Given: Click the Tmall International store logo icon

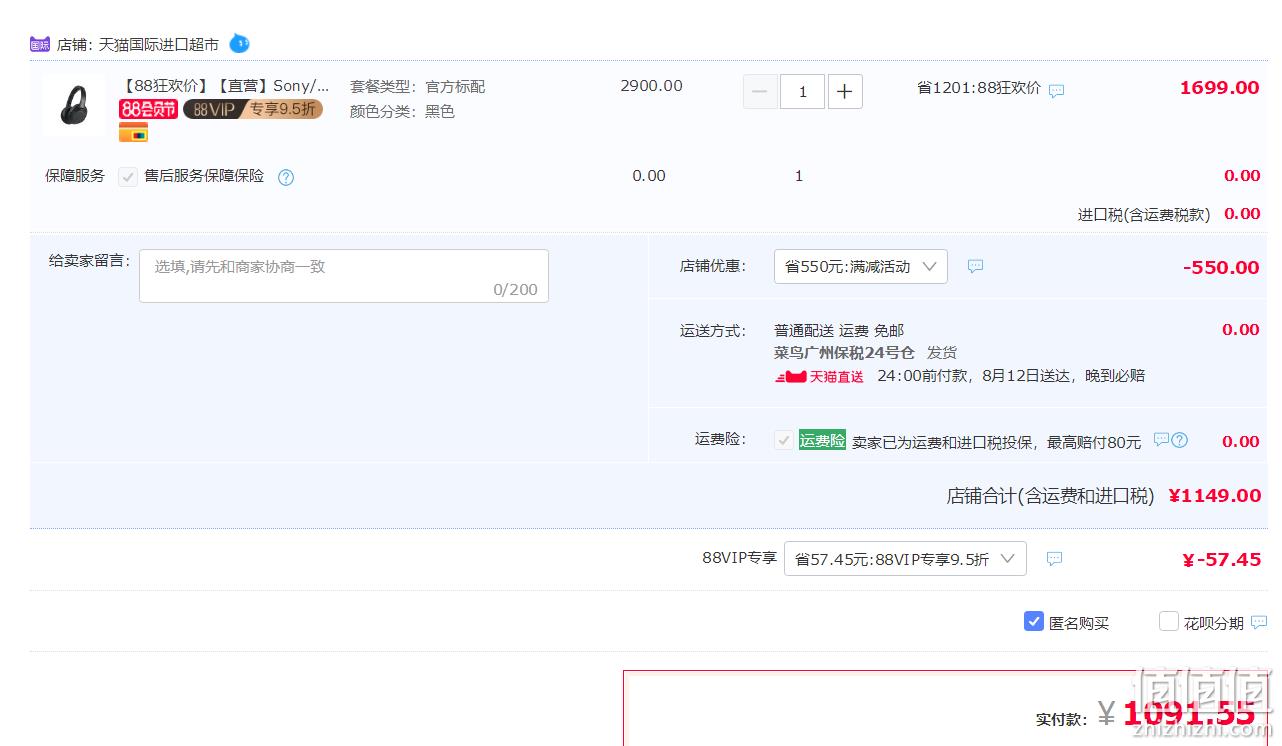Looking at the screenshot, I should (40, 44).
